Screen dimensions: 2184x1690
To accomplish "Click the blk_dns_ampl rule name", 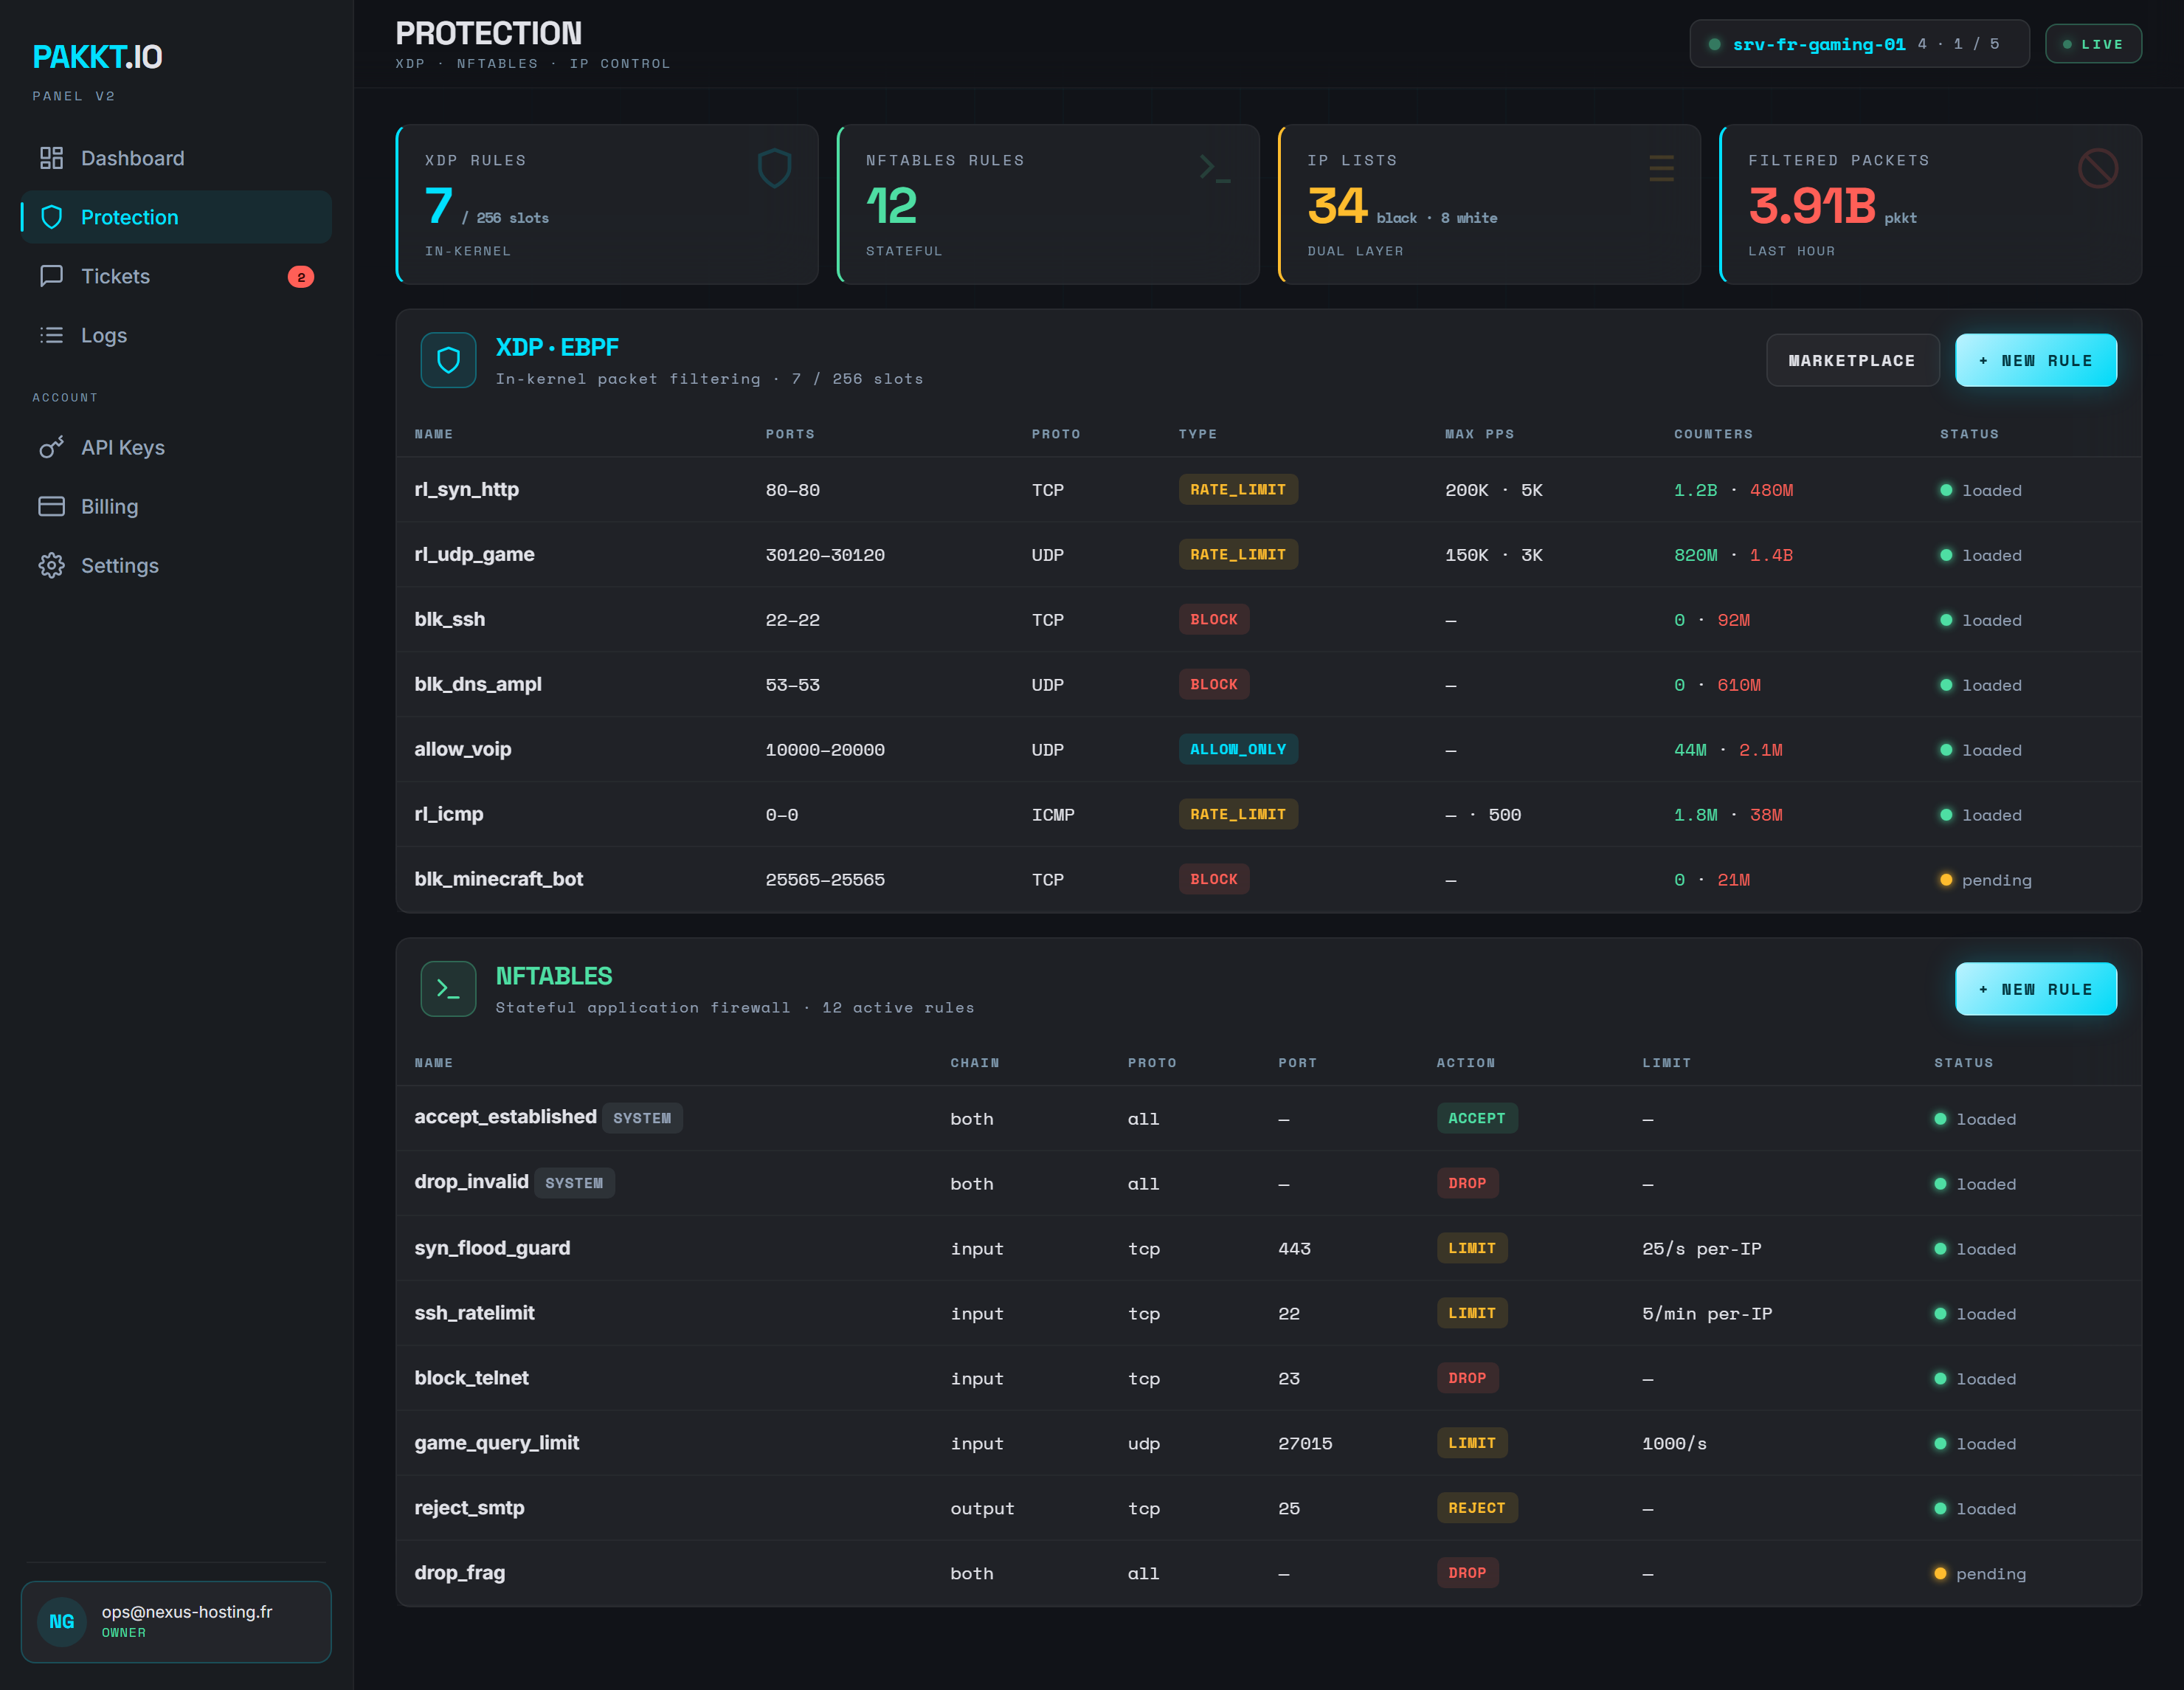I will [x=478, y=684].
